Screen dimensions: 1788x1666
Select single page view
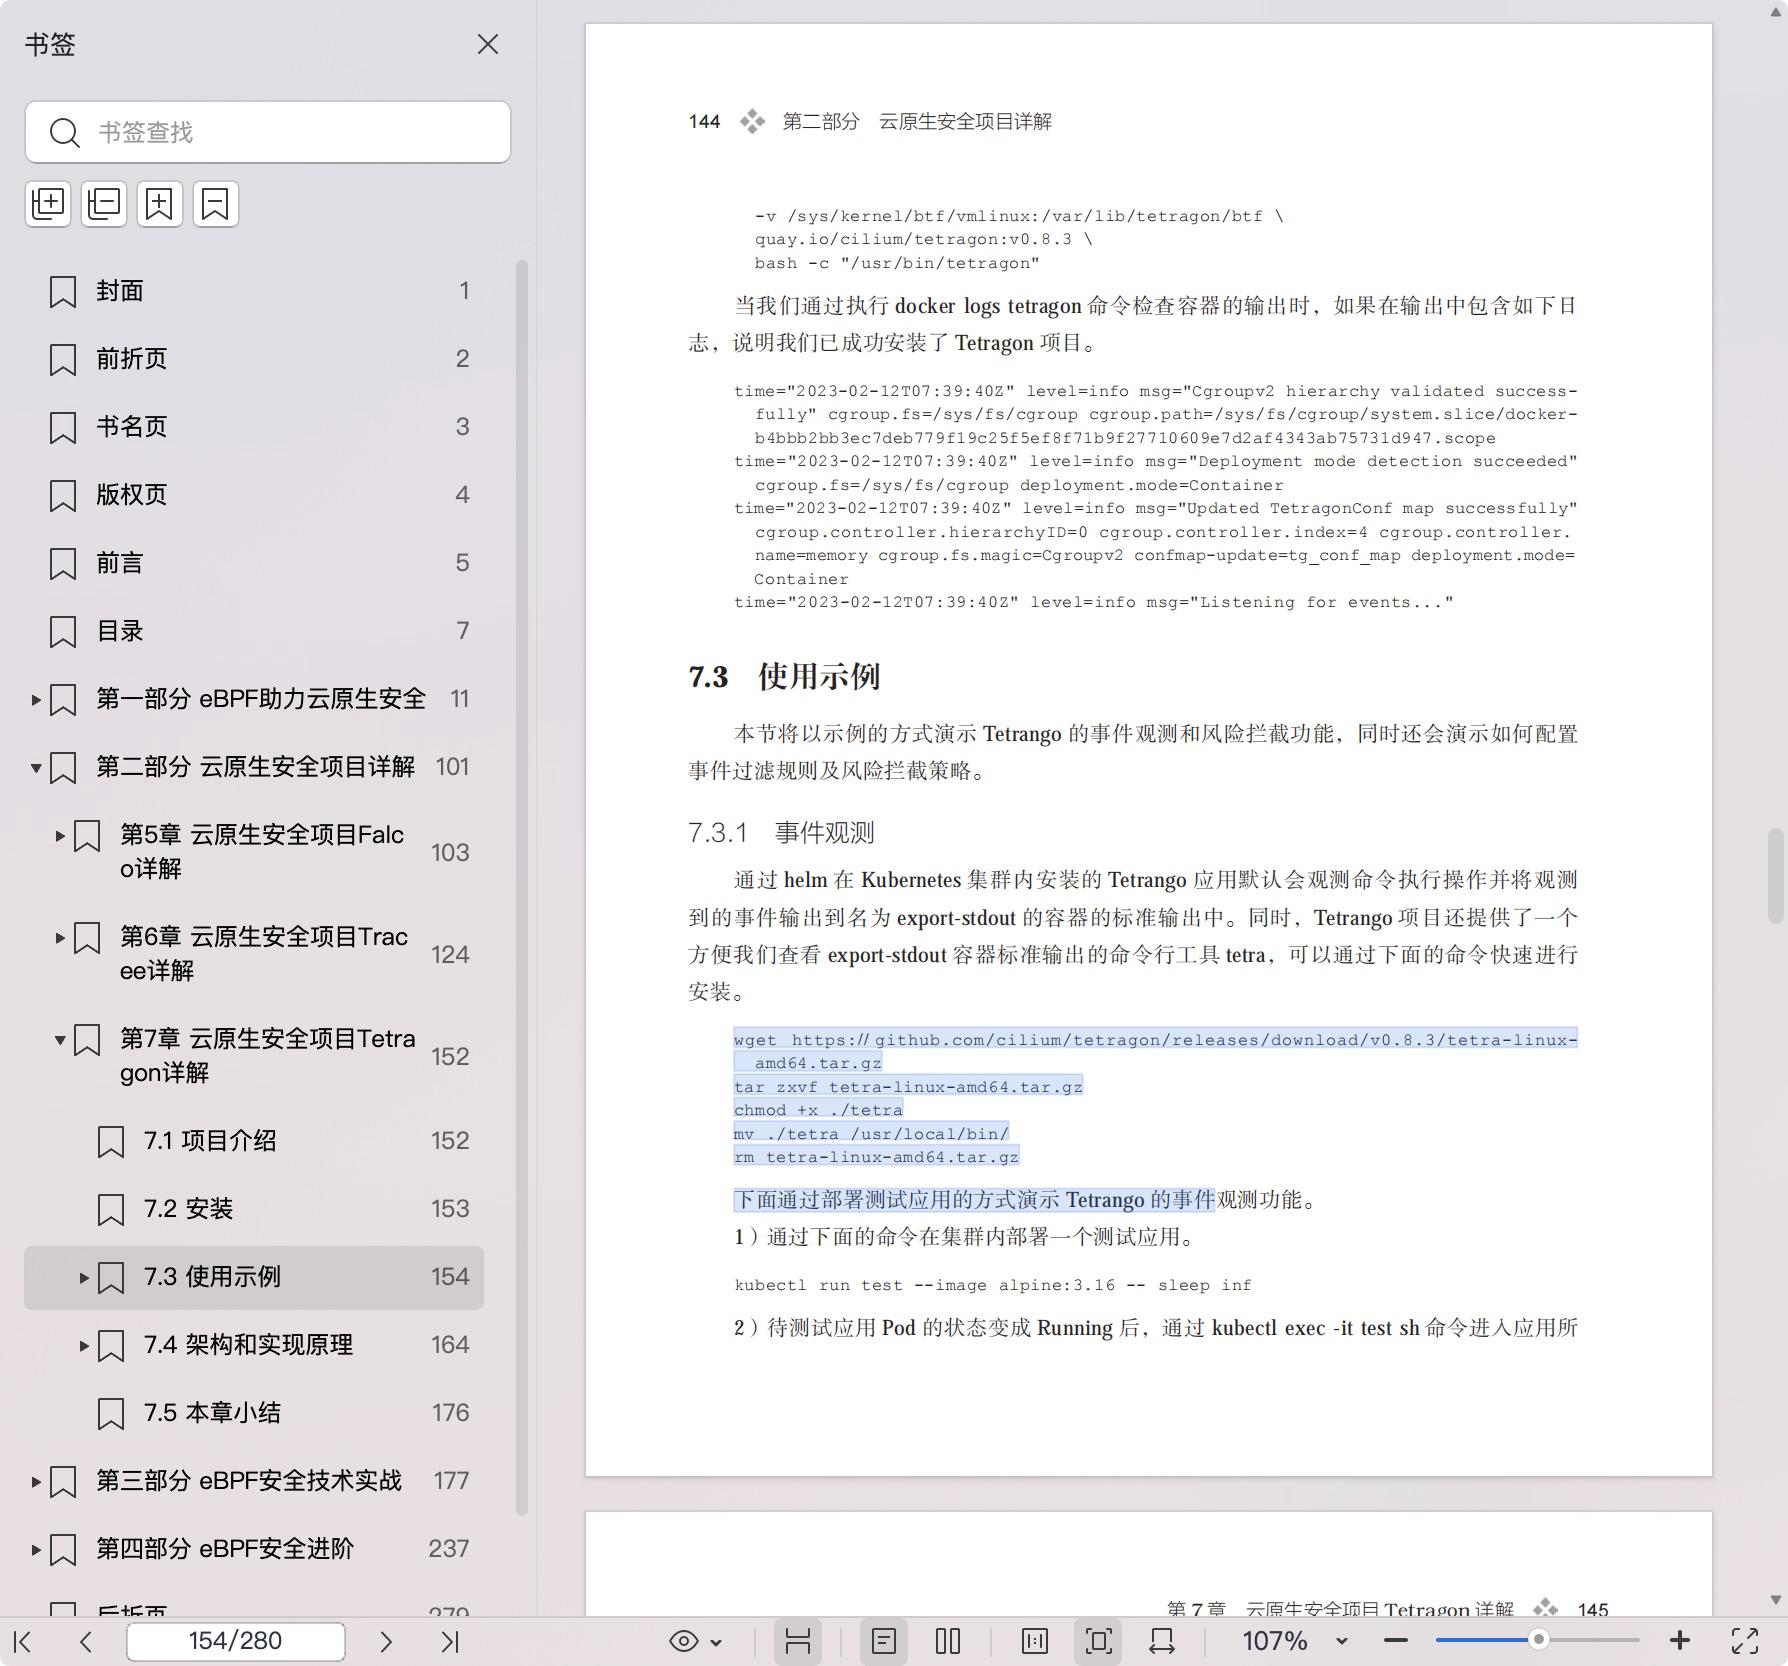[x=884, y=1641]
